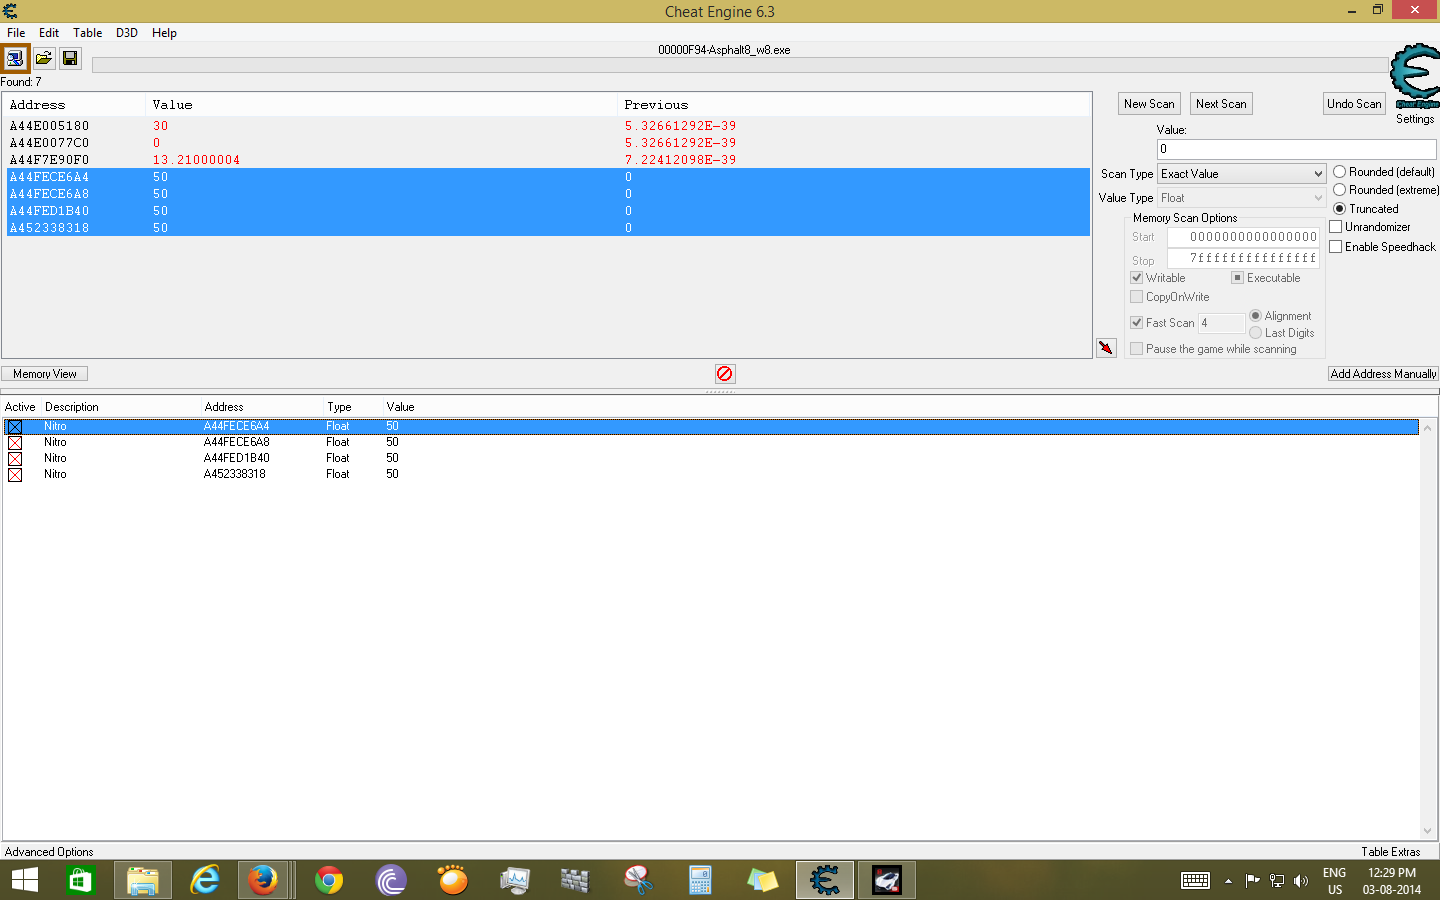1440x900 pixels.
Task: Enable the Unrandomizer checkbox
Action: click(x=1336, y=227)
